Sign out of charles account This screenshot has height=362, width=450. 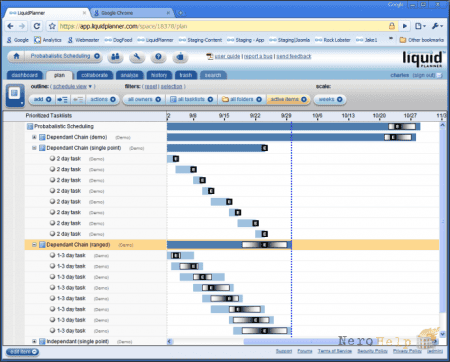pos(424,75)
